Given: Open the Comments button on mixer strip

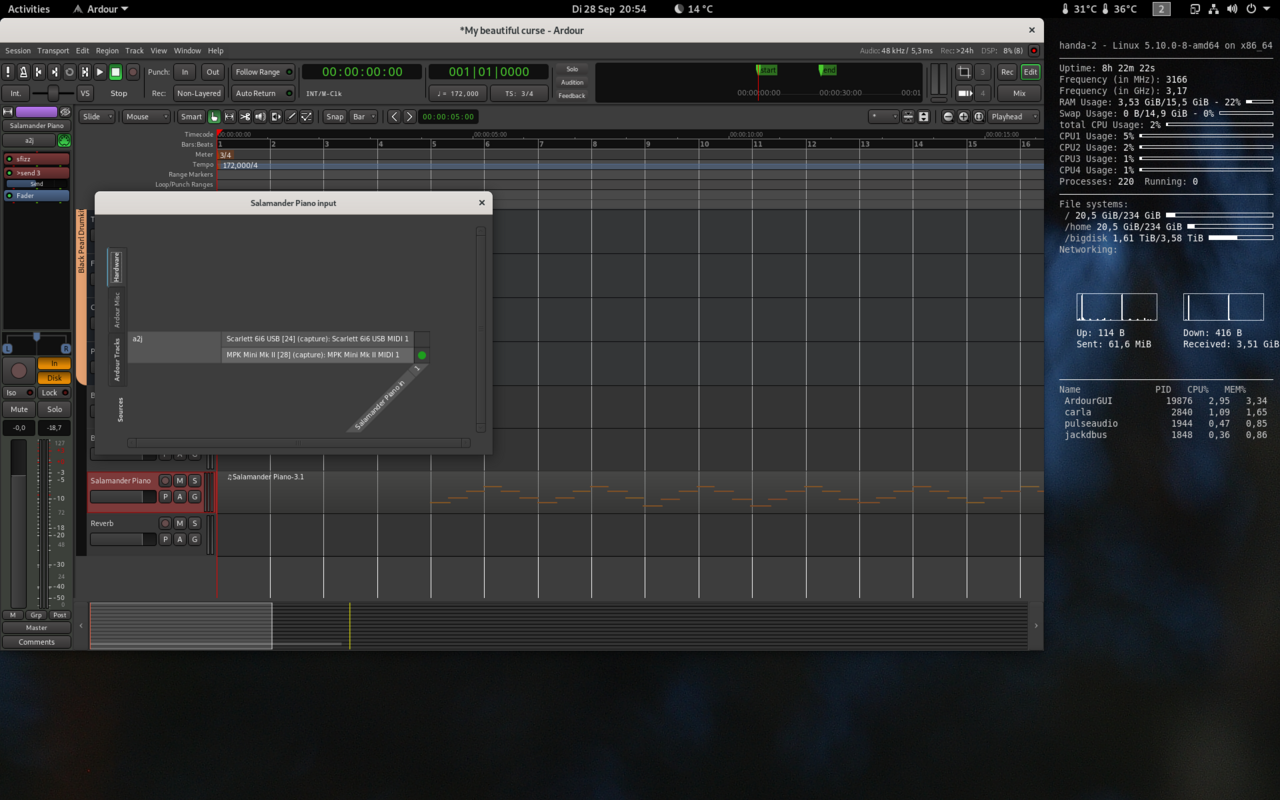Looking at the screenshot, I should coord(36,642).
